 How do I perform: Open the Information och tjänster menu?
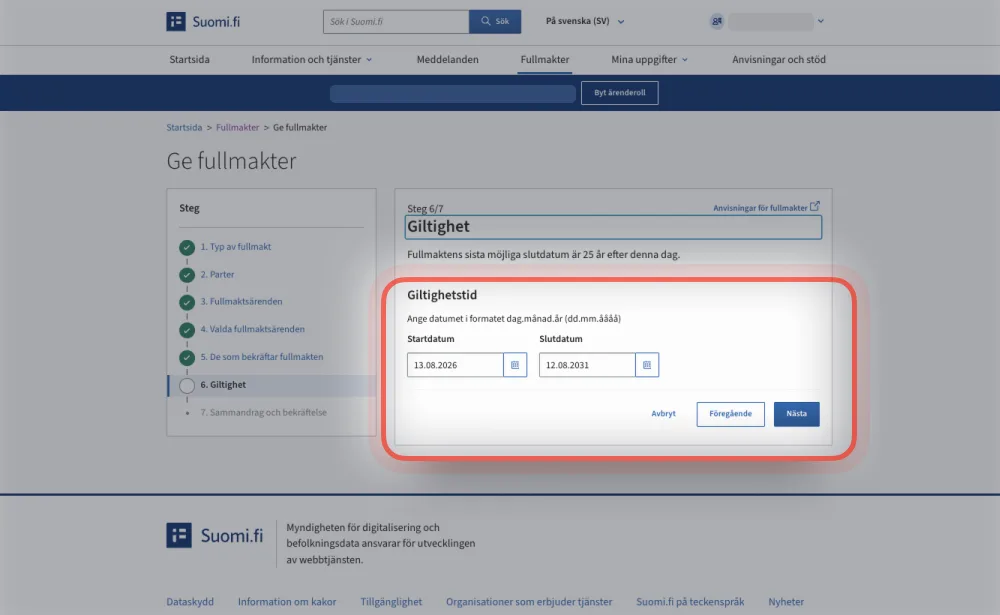[312, 59]
